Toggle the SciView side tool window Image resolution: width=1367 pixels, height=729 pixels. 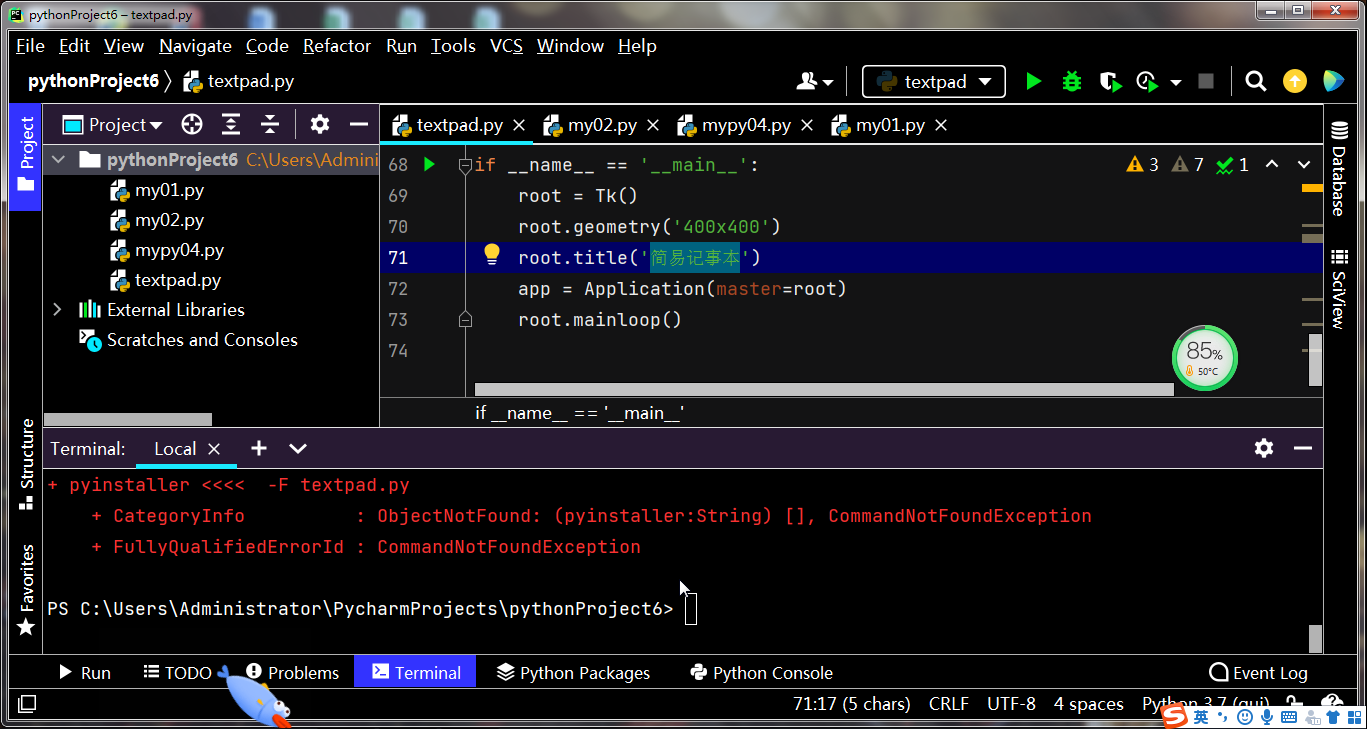pyautogui.click(x=1339, y=289)
